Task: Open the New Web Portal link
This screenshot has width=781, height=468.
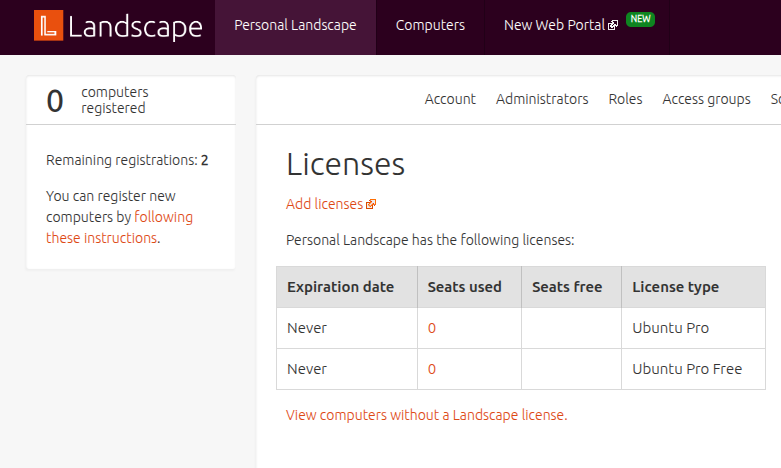Action: click(x=554, y=25)
